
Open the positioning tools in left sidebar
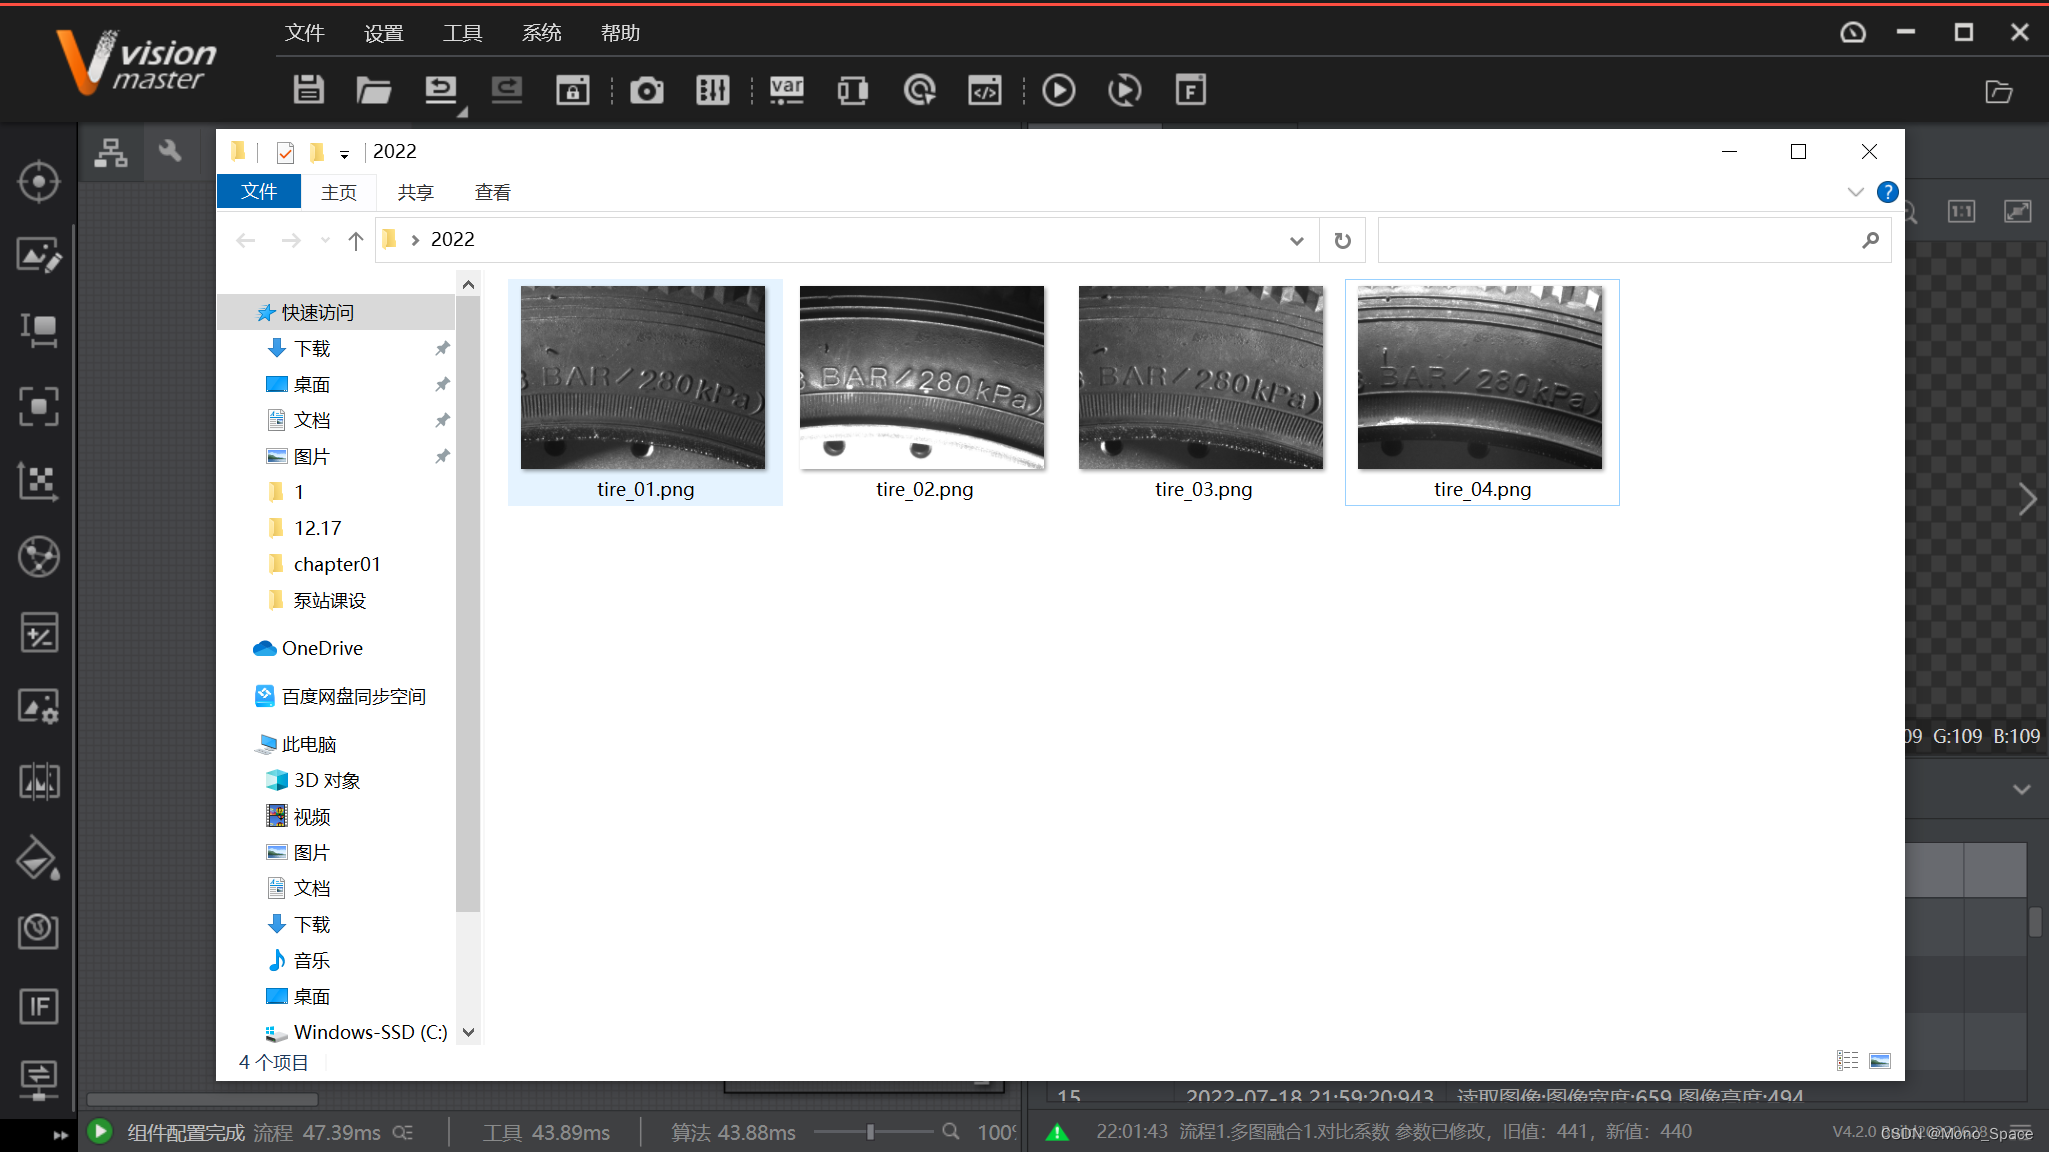[x=38, y=182]
